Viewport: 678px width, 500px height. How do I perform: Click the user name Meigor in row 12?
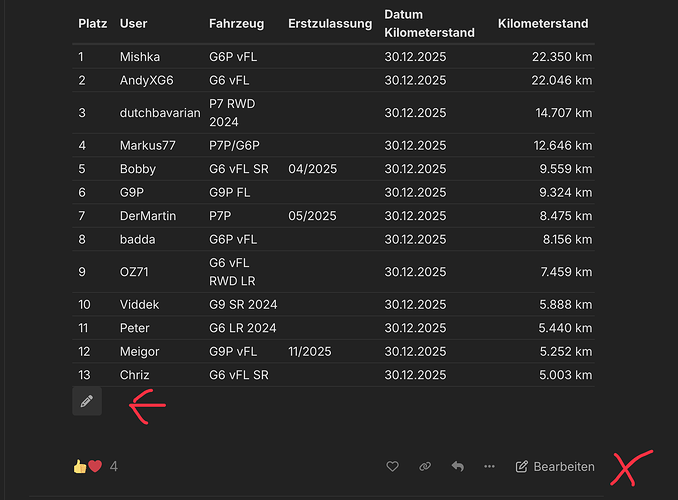(139, 351)
